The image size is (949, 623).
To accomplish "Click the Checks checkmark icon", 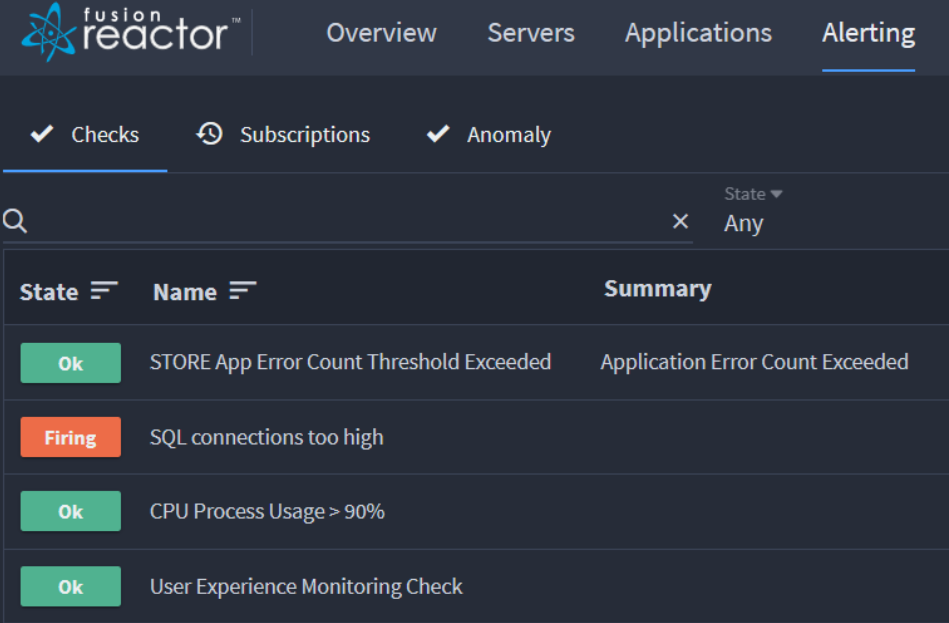I will pos(42,133).
